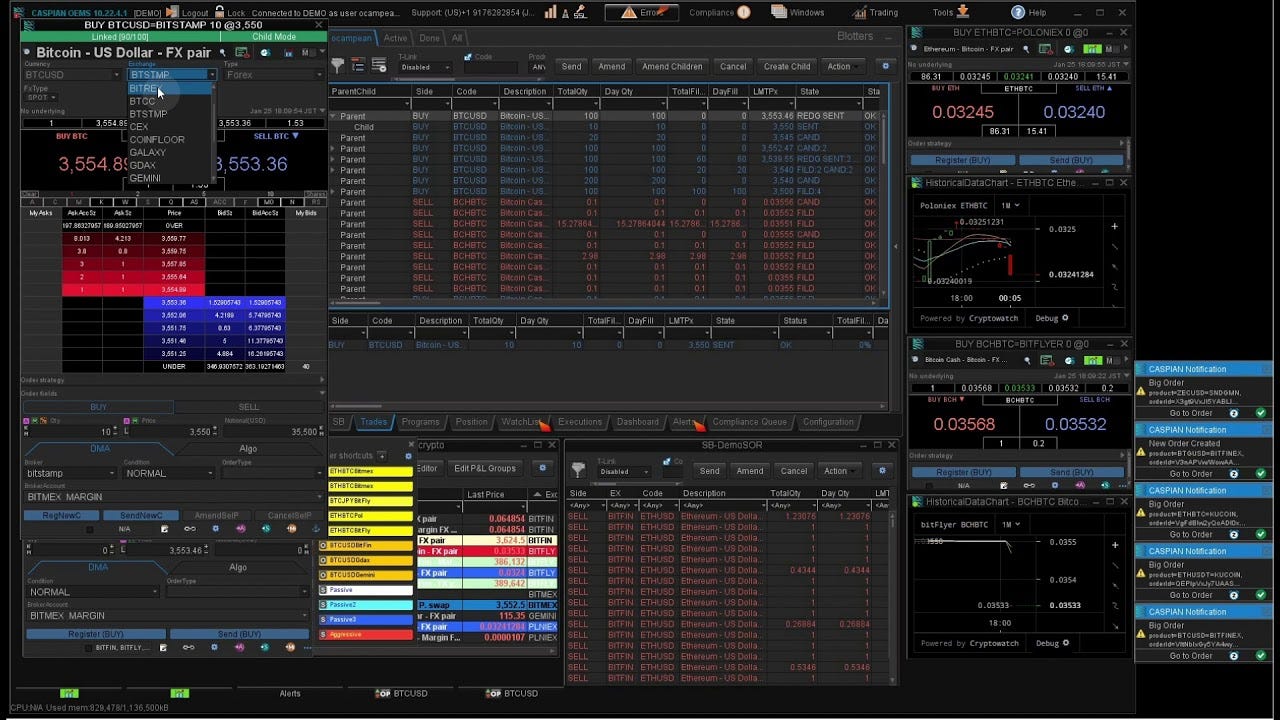
Task: Open the Trading icon on the top bar
Action: 858,12
